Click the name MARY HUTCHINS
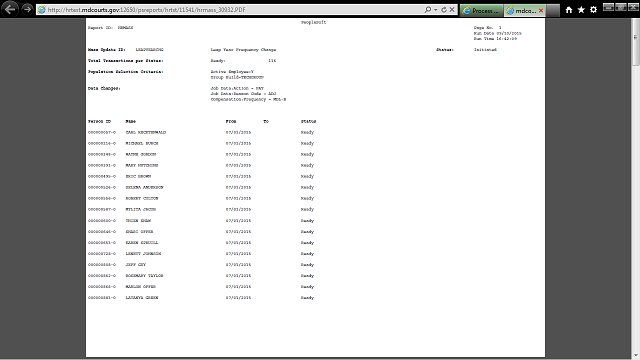 142,166
